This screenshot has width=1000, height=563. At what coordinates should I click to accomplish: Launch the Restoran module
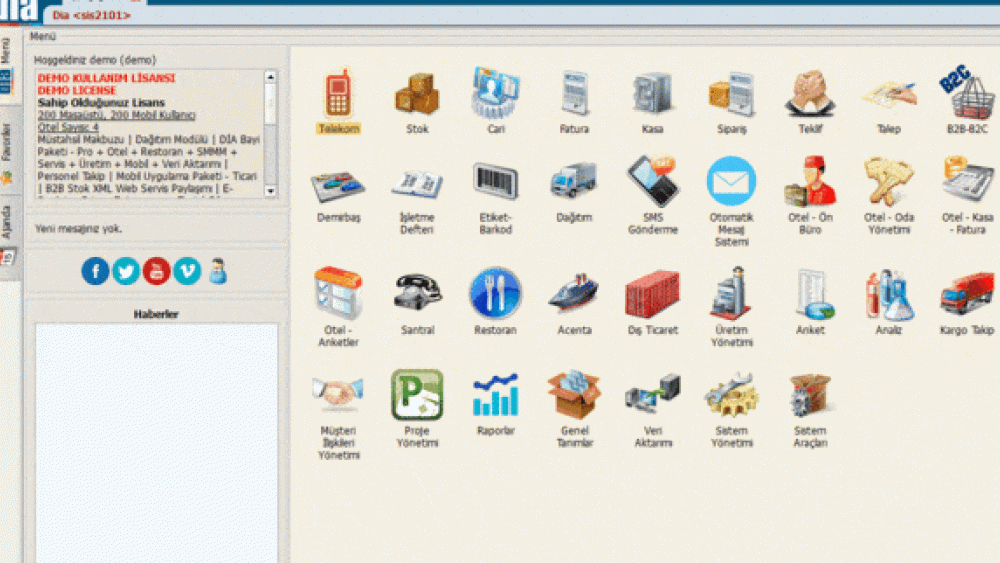click(495, 294)
